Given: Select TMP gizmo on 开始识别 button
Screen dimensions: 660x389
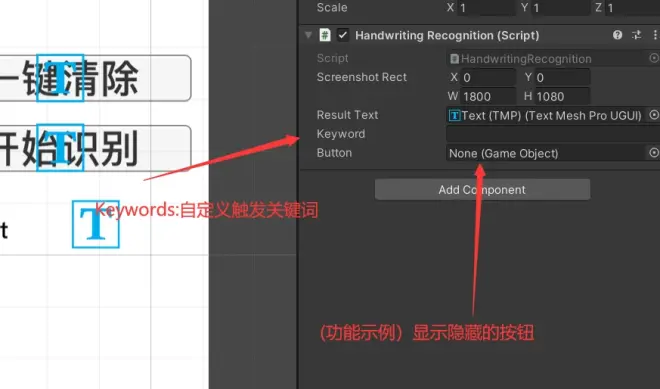Looking at the screenshot, I should click(60, 148).
